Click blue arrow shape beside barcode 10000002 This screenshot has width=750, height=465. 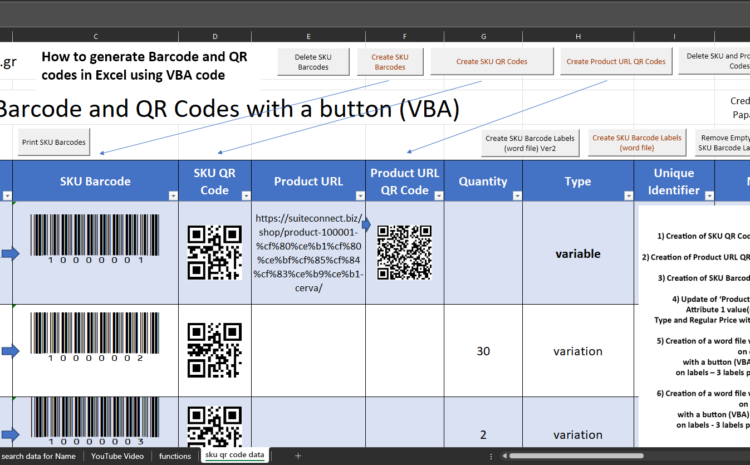click(11, 351)
